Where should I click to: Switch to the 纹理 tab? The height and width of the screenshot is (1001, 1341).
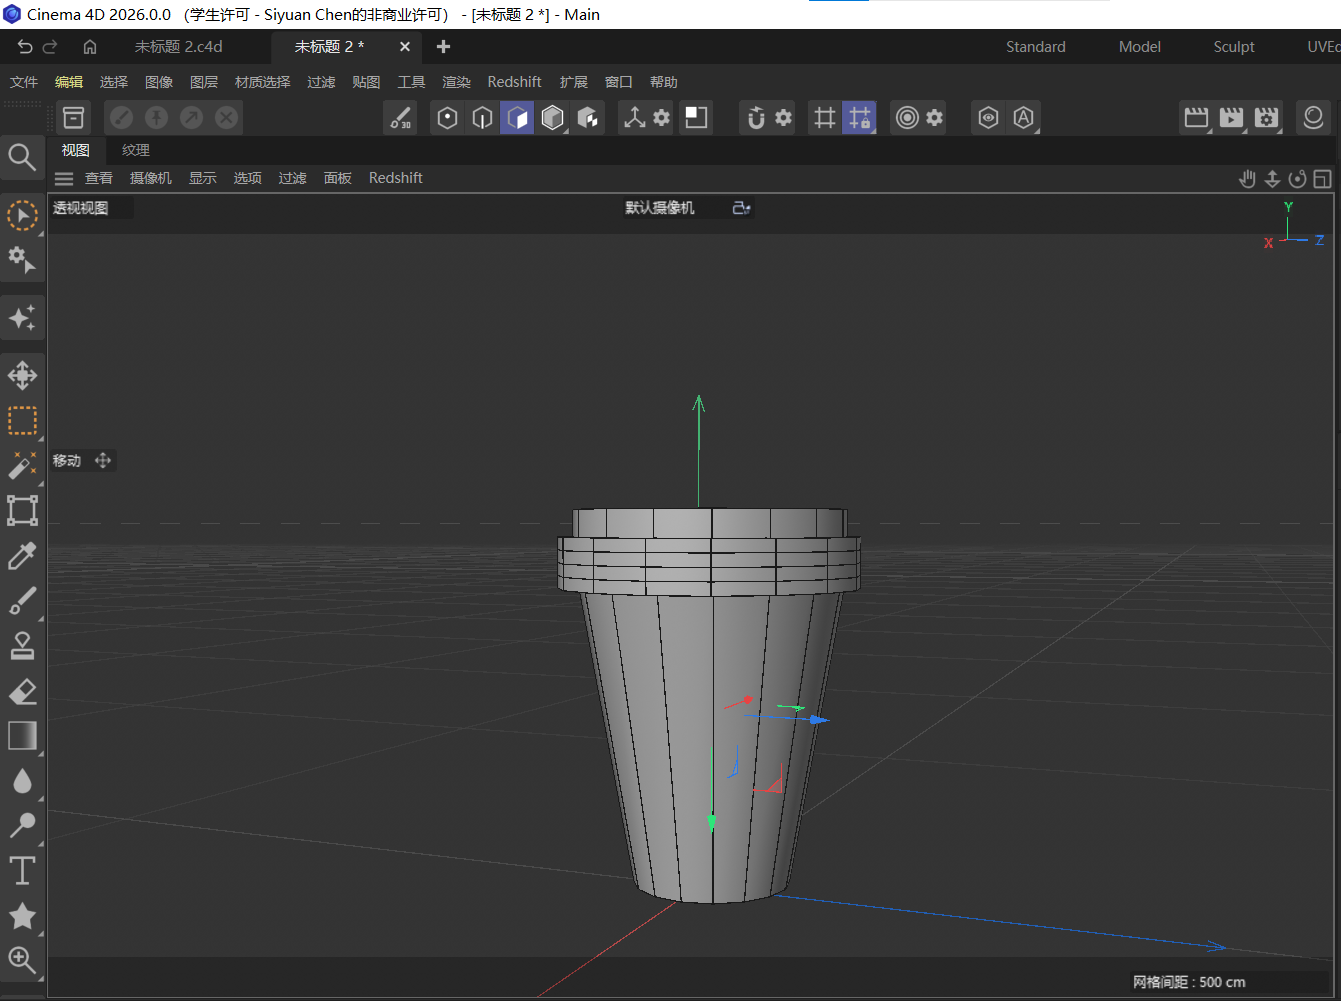pyautogui.click(x=135, y=150)
